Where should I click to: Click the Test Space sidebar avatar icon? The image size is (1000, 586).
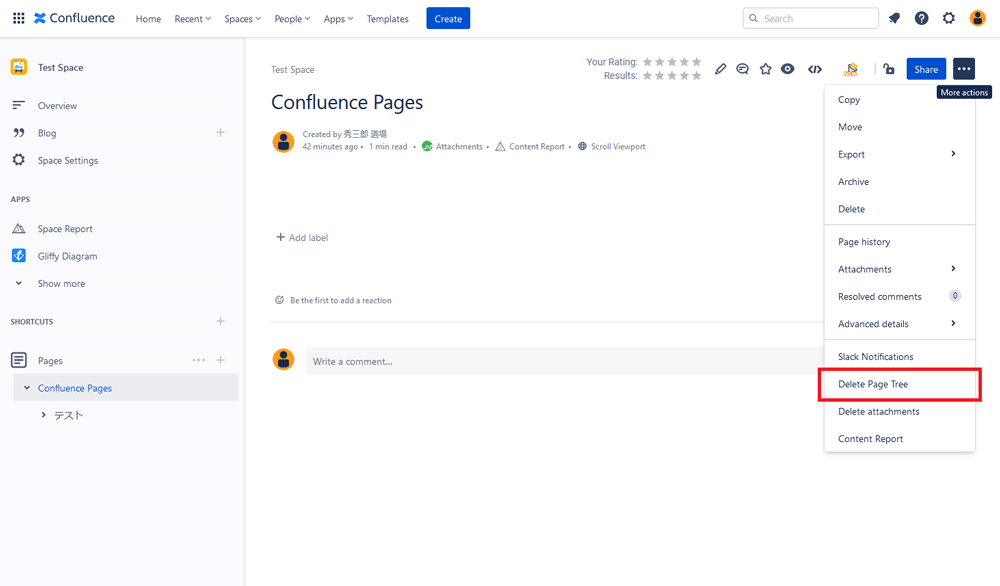click(x=19, y=67)
